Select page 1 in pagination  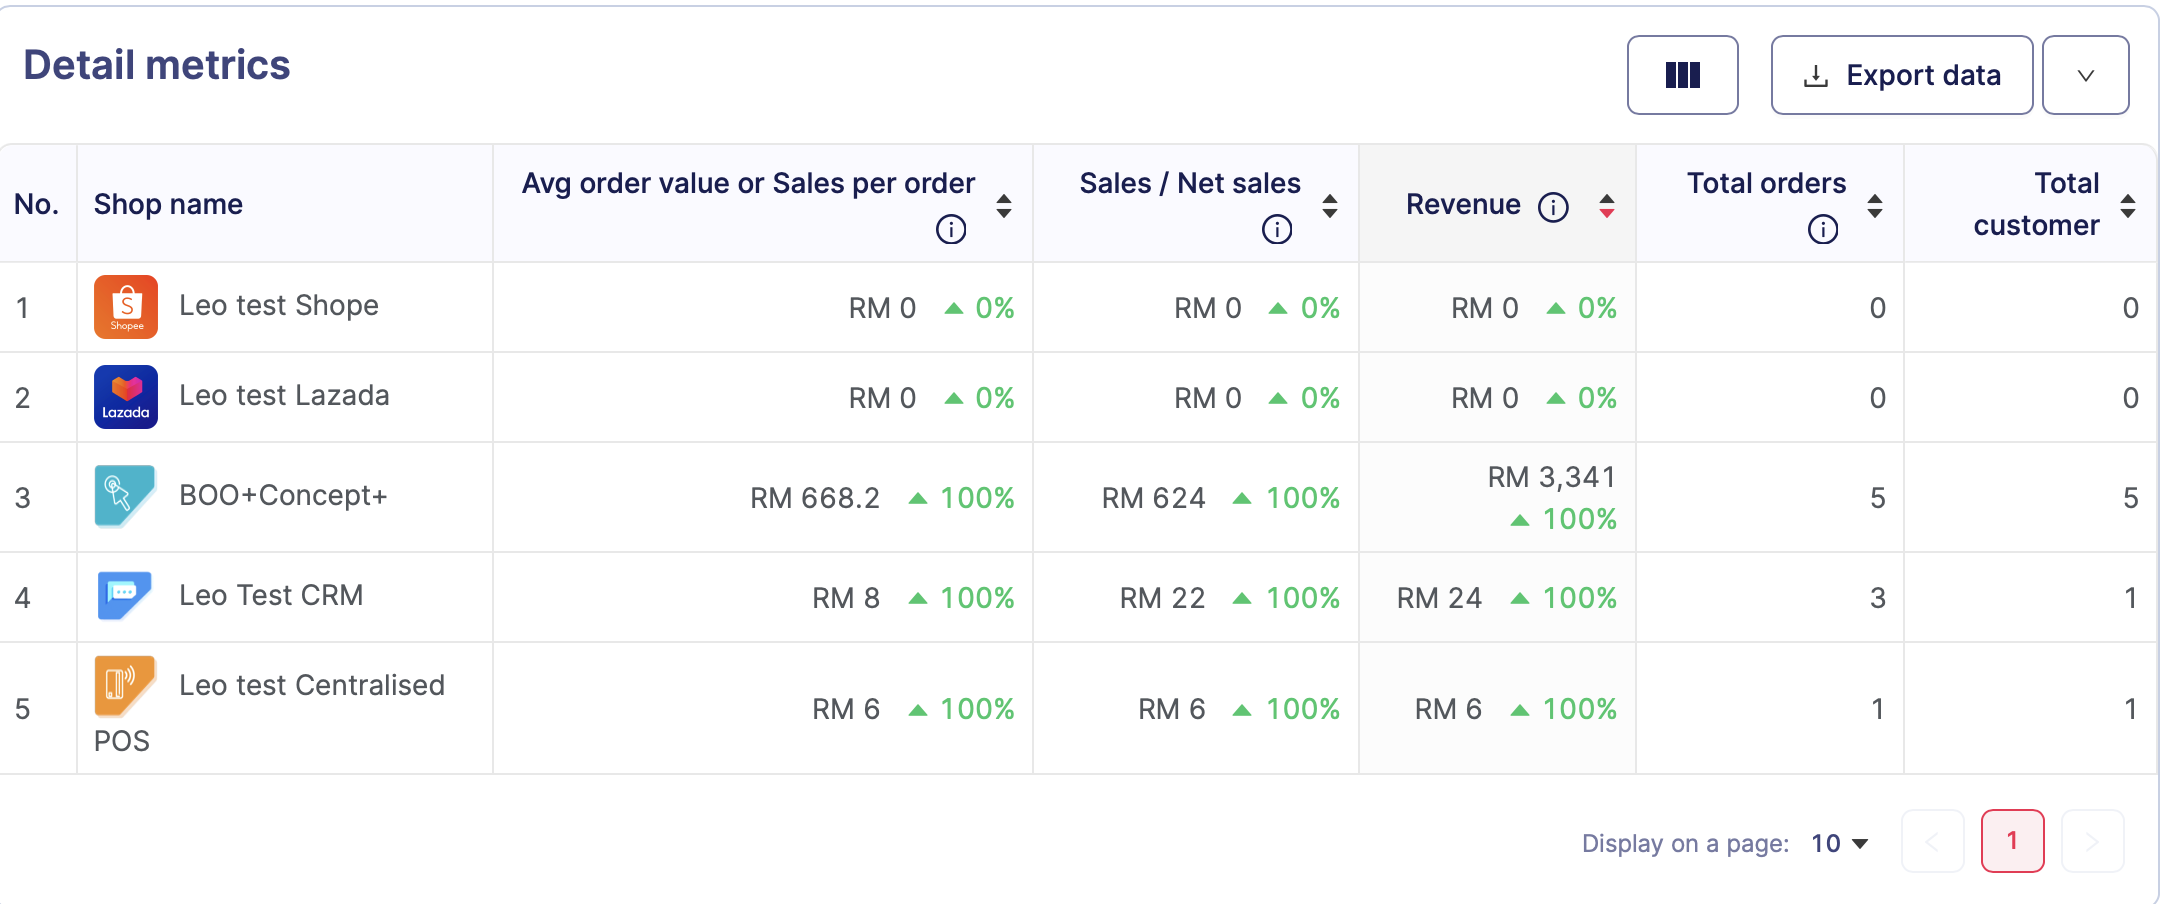pyautogui.click(x=2012, y=841)
